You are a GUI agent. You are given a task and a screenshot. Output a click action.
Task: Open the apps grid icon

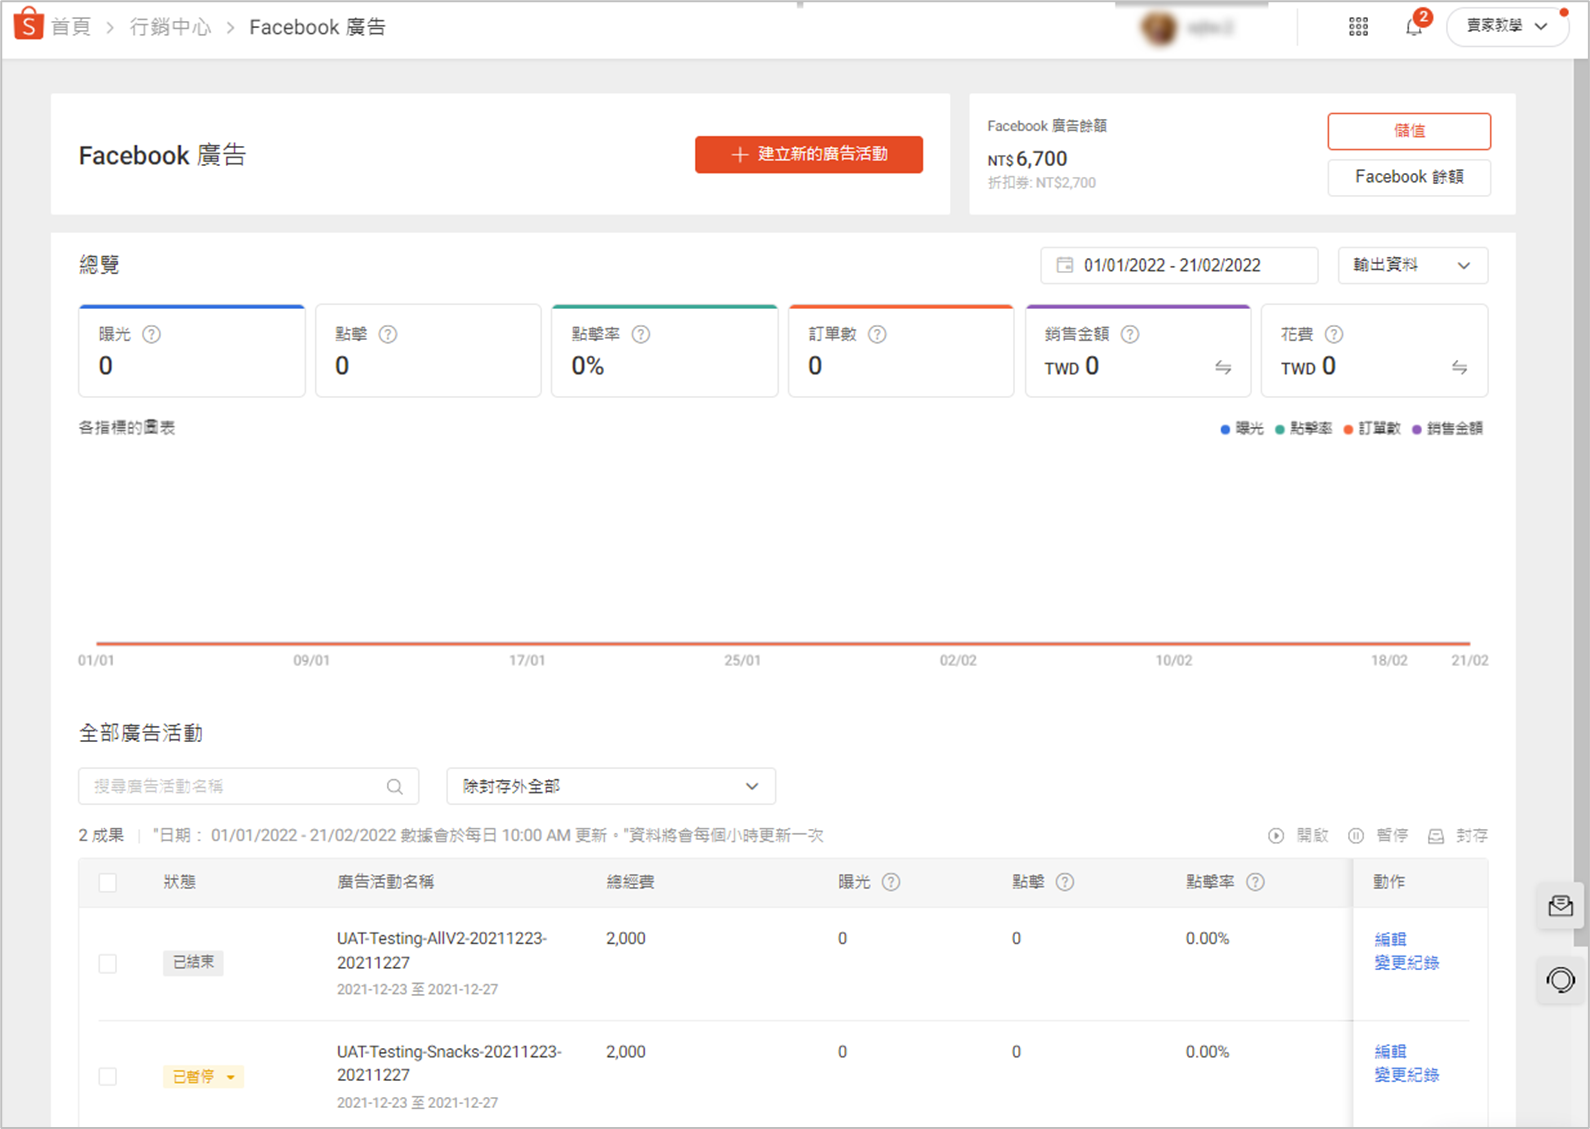[x=1358, y=27]
